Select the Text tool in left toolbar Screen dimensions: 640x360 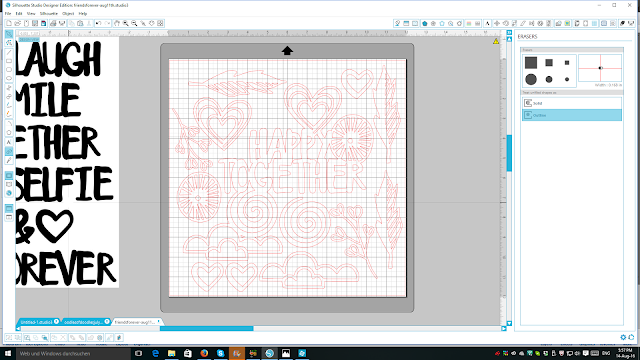pos(9,142)
